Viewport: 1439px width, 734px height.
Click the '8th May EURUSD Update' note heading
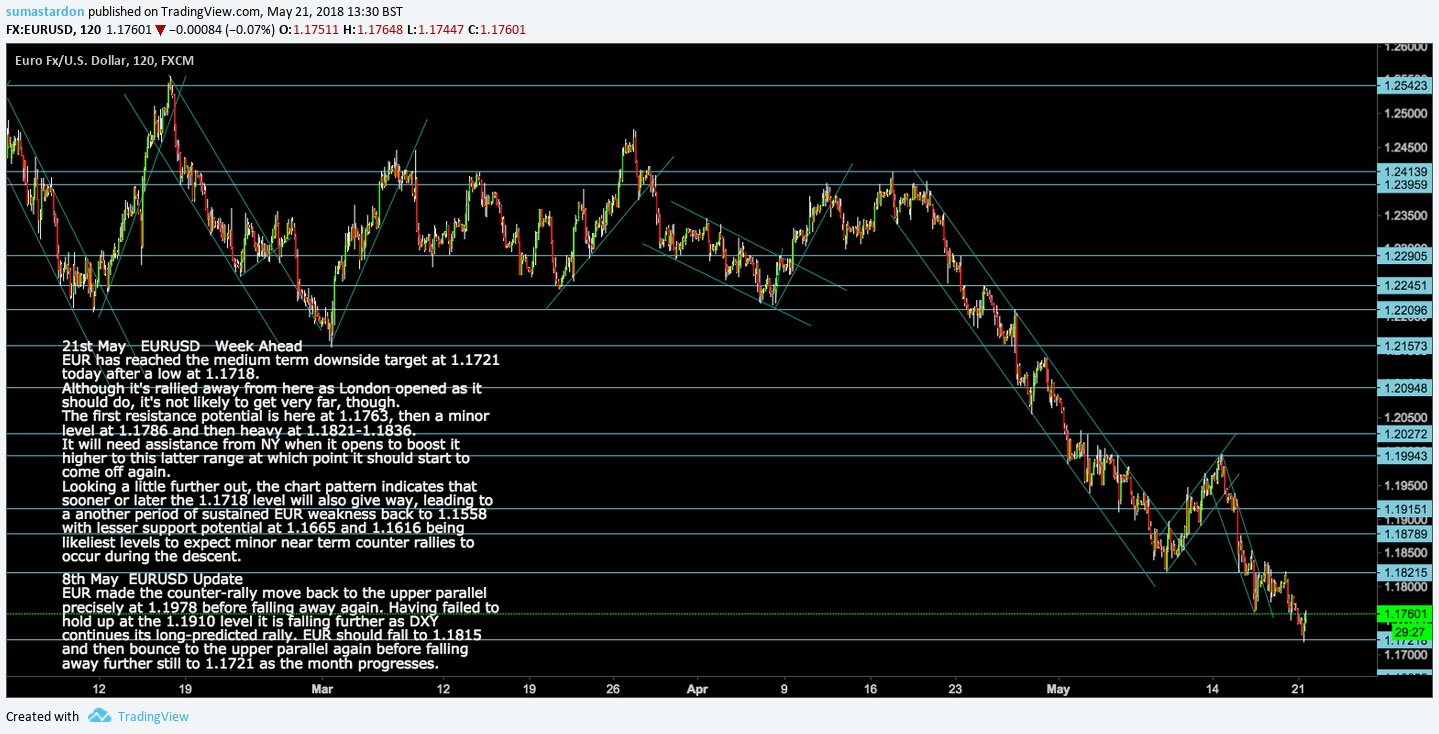coord(152,578)
